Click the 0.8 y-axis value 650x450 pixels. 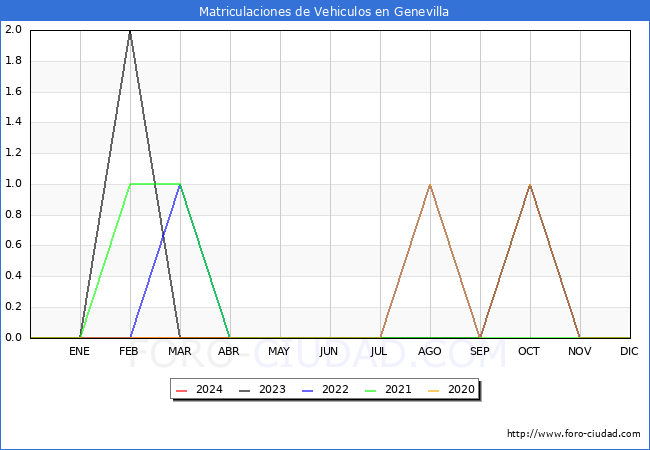[x=13, y=214]
